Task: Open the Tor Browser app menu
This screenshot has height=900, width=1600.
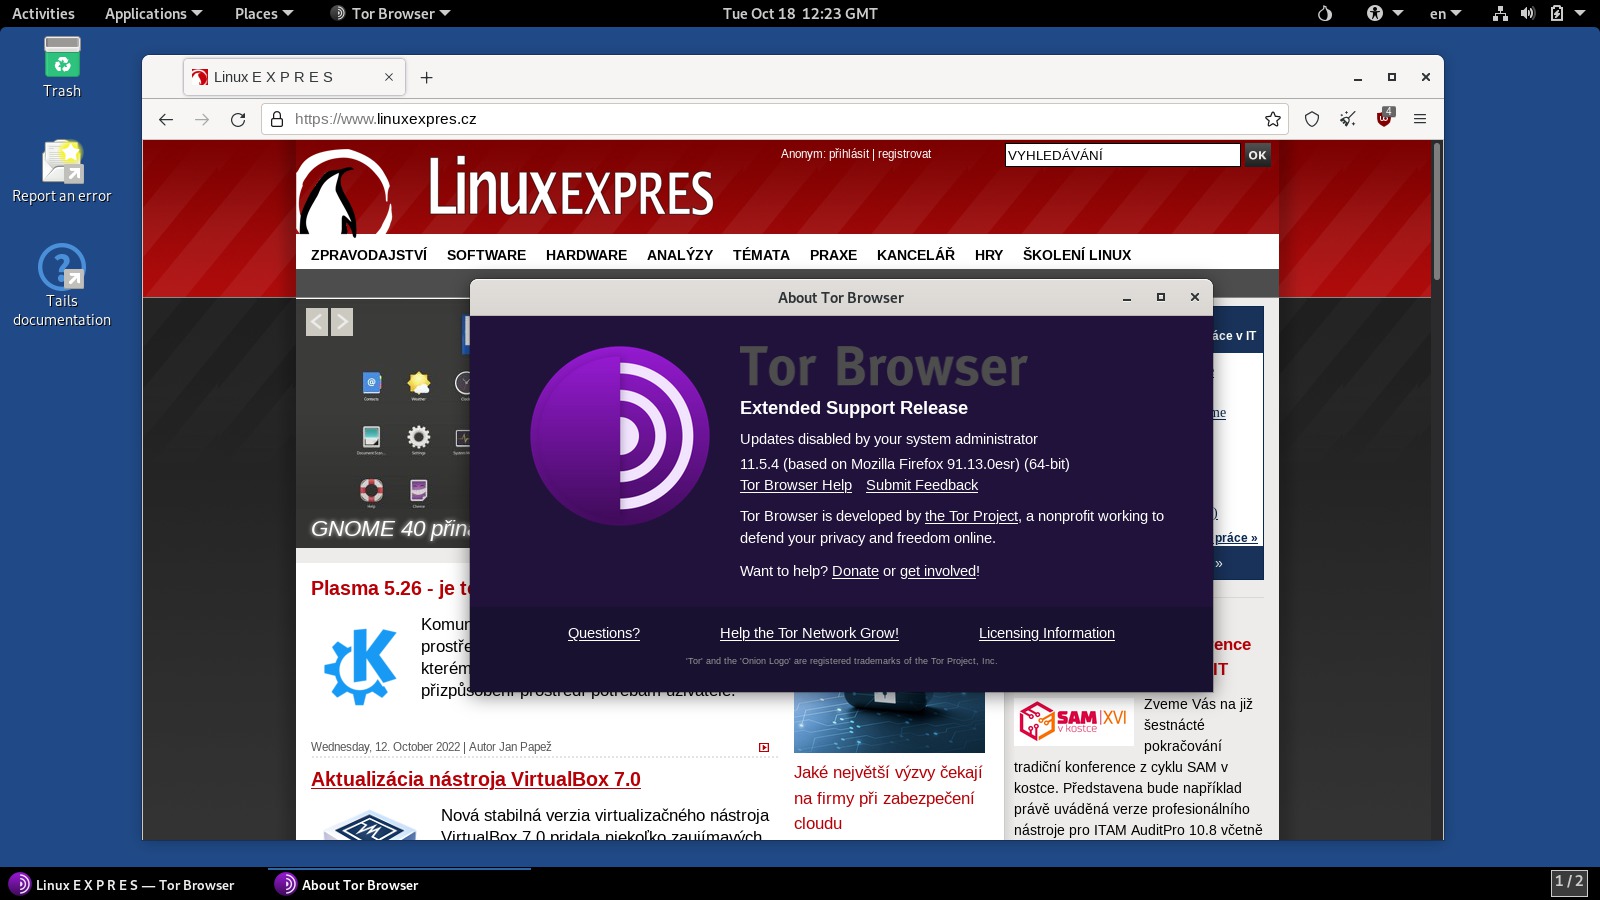Action: point(390,13)
